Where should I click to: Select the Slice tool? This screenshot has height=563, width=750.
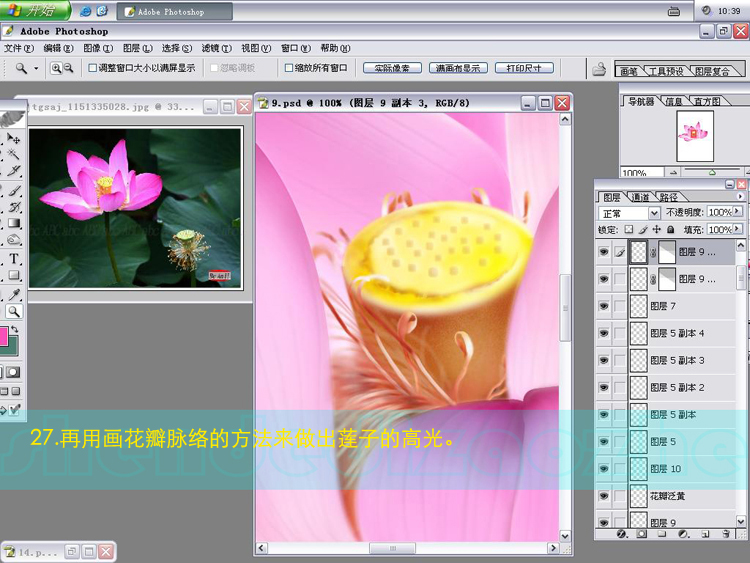click(13, 171)
